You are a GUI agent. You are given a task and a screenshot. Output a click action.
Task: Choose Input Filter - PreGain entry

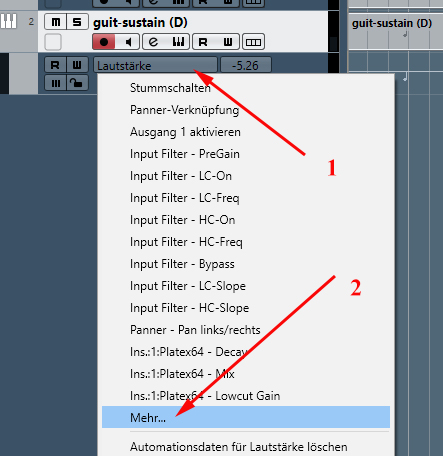tap(185, 154)
